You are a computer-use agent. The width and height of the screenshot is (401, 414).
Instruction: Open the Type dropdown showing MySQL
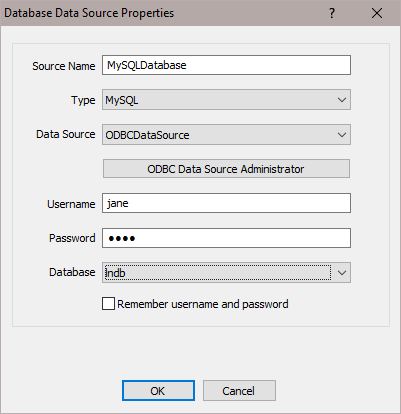226,100
